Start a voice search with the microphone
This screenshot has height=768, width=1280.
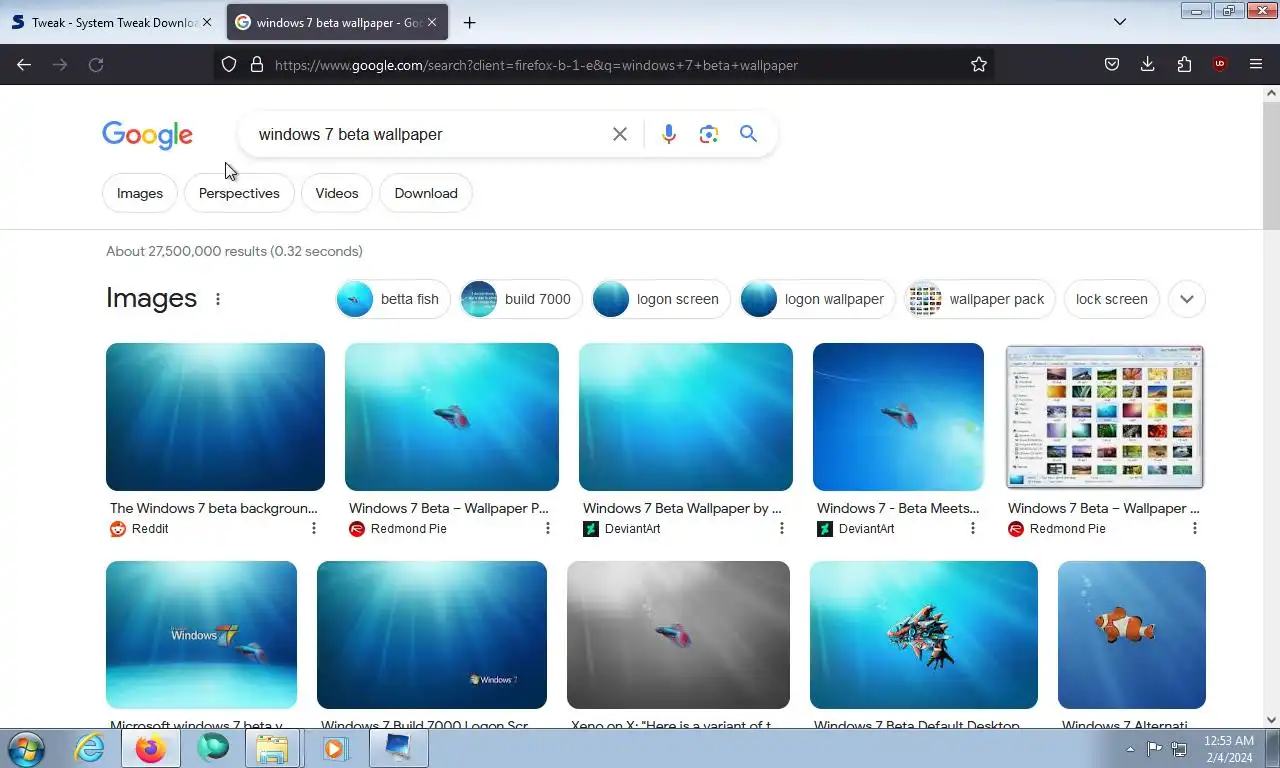669,134
